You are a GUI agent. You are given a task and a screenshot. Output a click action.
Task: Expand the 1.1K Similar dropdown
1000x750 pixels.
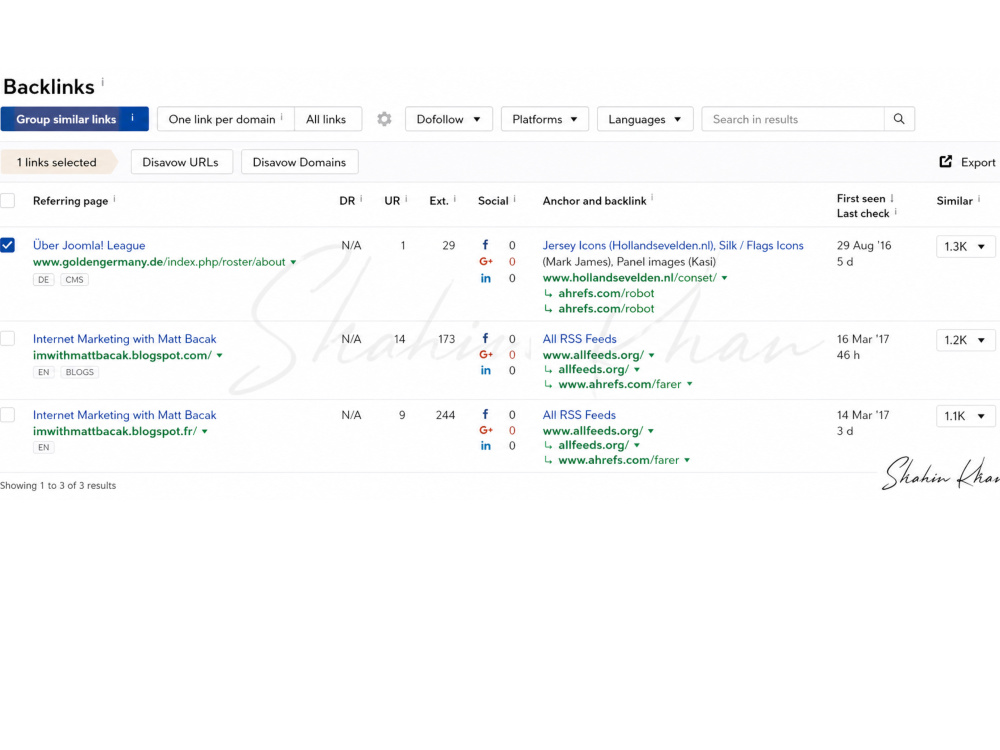(x=965, y=416)
